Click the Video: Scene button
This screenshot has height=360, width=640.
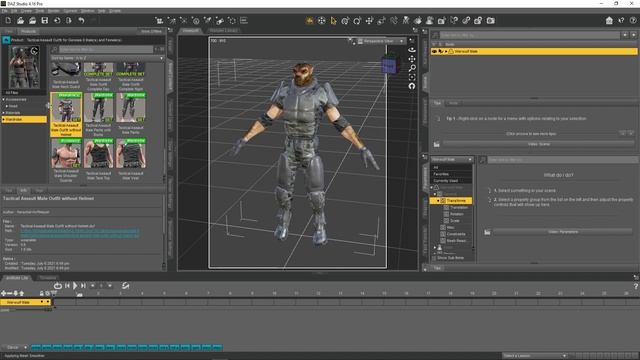(539, 144)
